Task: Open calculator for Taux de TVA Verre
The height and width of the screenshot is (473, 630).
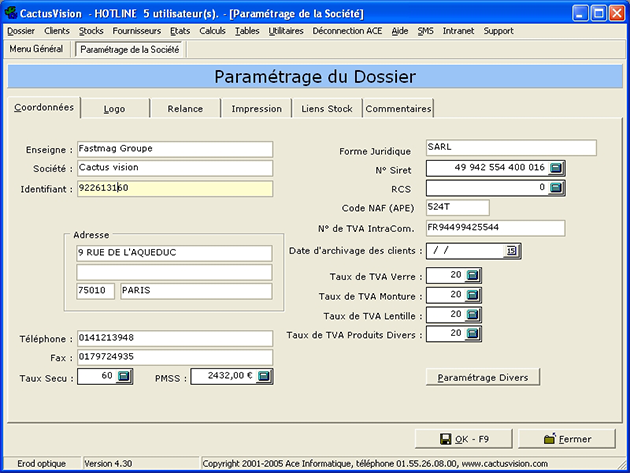Action: coord(474,276)
